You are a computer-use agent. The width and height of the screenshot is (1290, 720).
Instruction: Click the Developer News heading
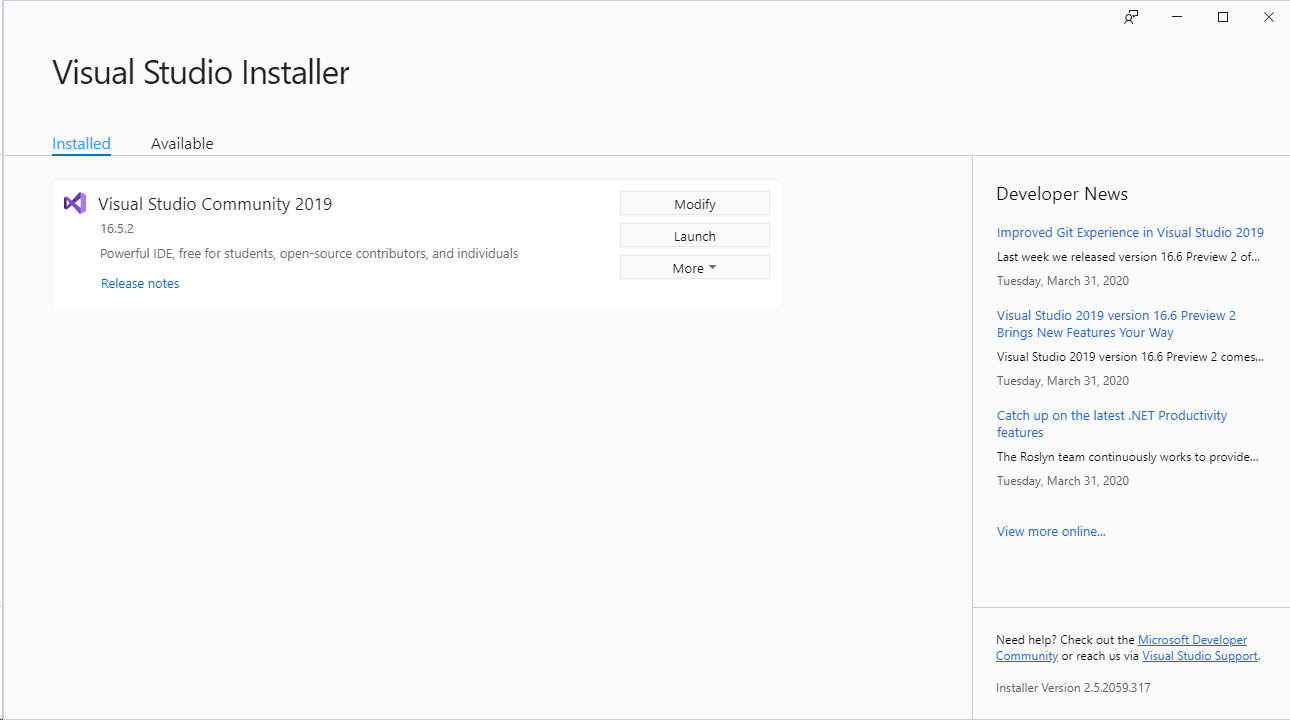point(1062,194)
